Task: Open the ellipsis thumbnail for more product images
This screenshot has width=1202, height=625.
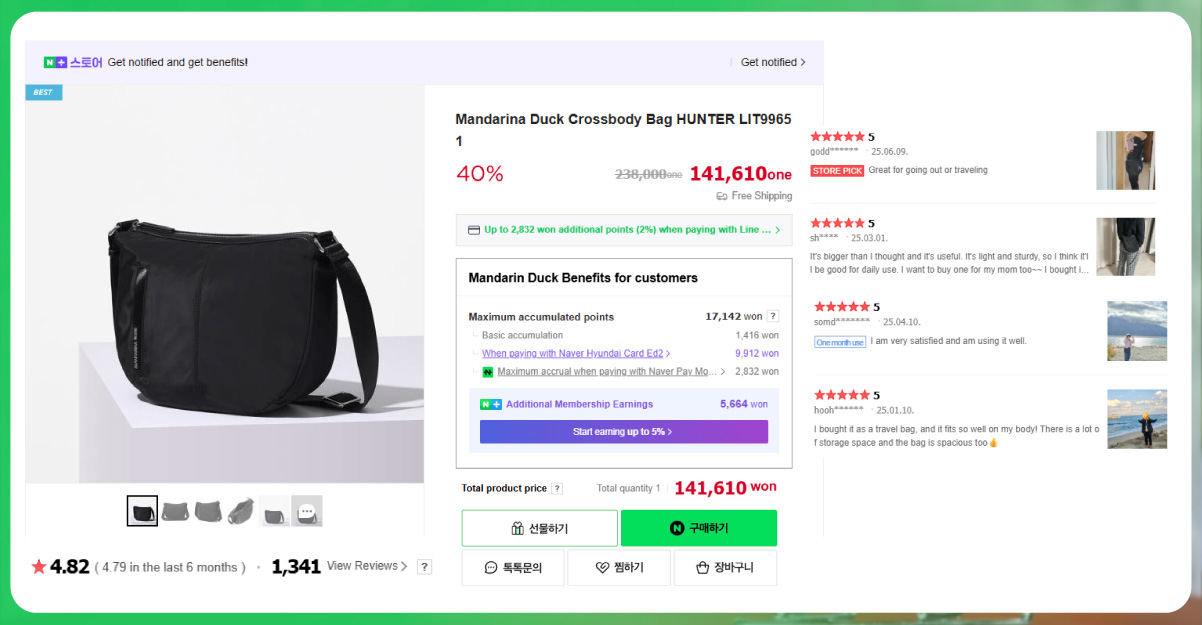Action: [306, 510]
